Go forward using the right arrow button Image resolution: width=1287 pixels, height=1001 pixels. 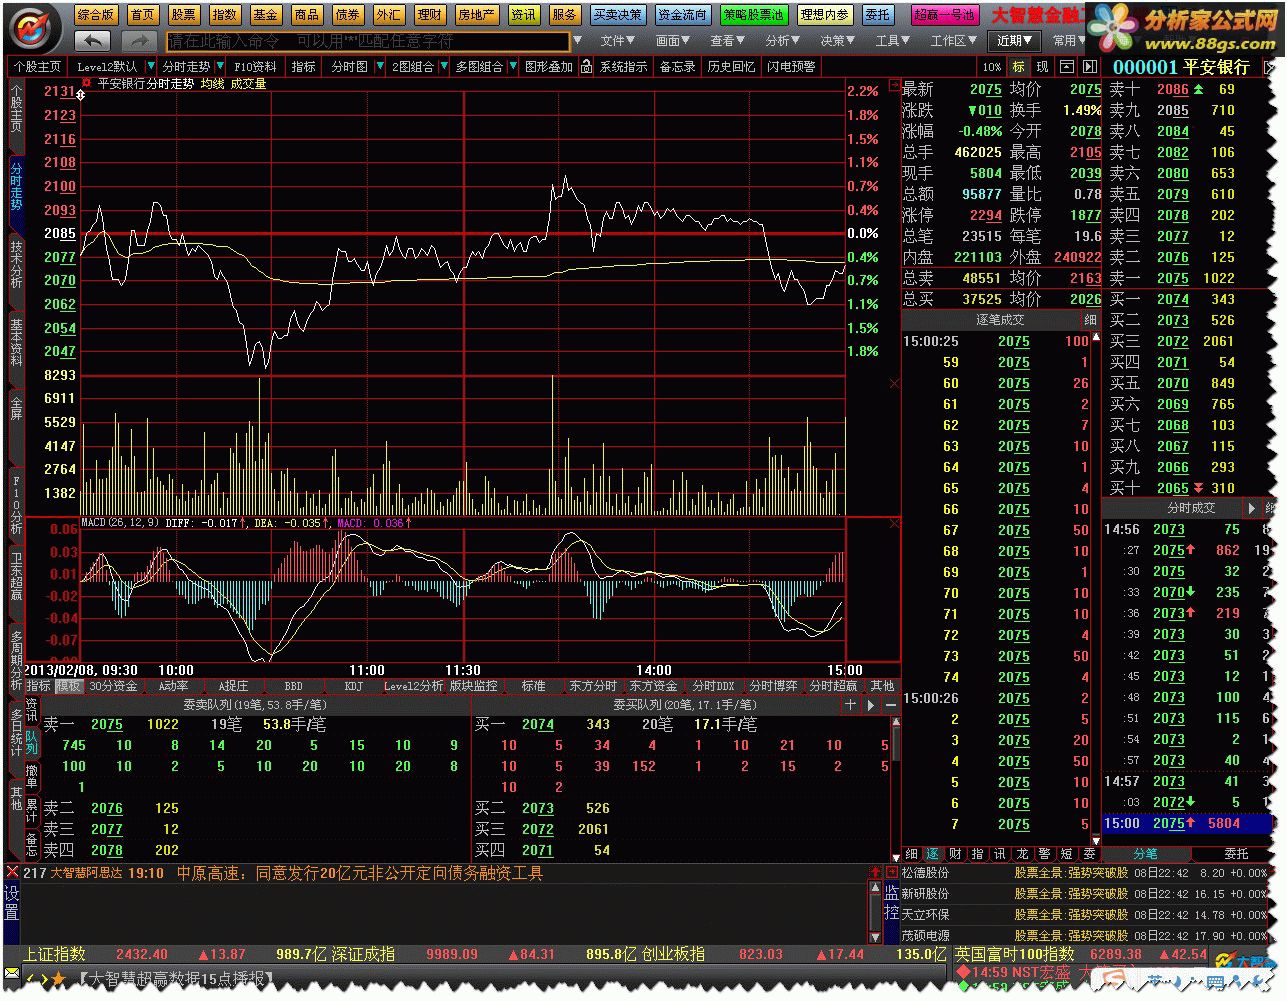138,41
